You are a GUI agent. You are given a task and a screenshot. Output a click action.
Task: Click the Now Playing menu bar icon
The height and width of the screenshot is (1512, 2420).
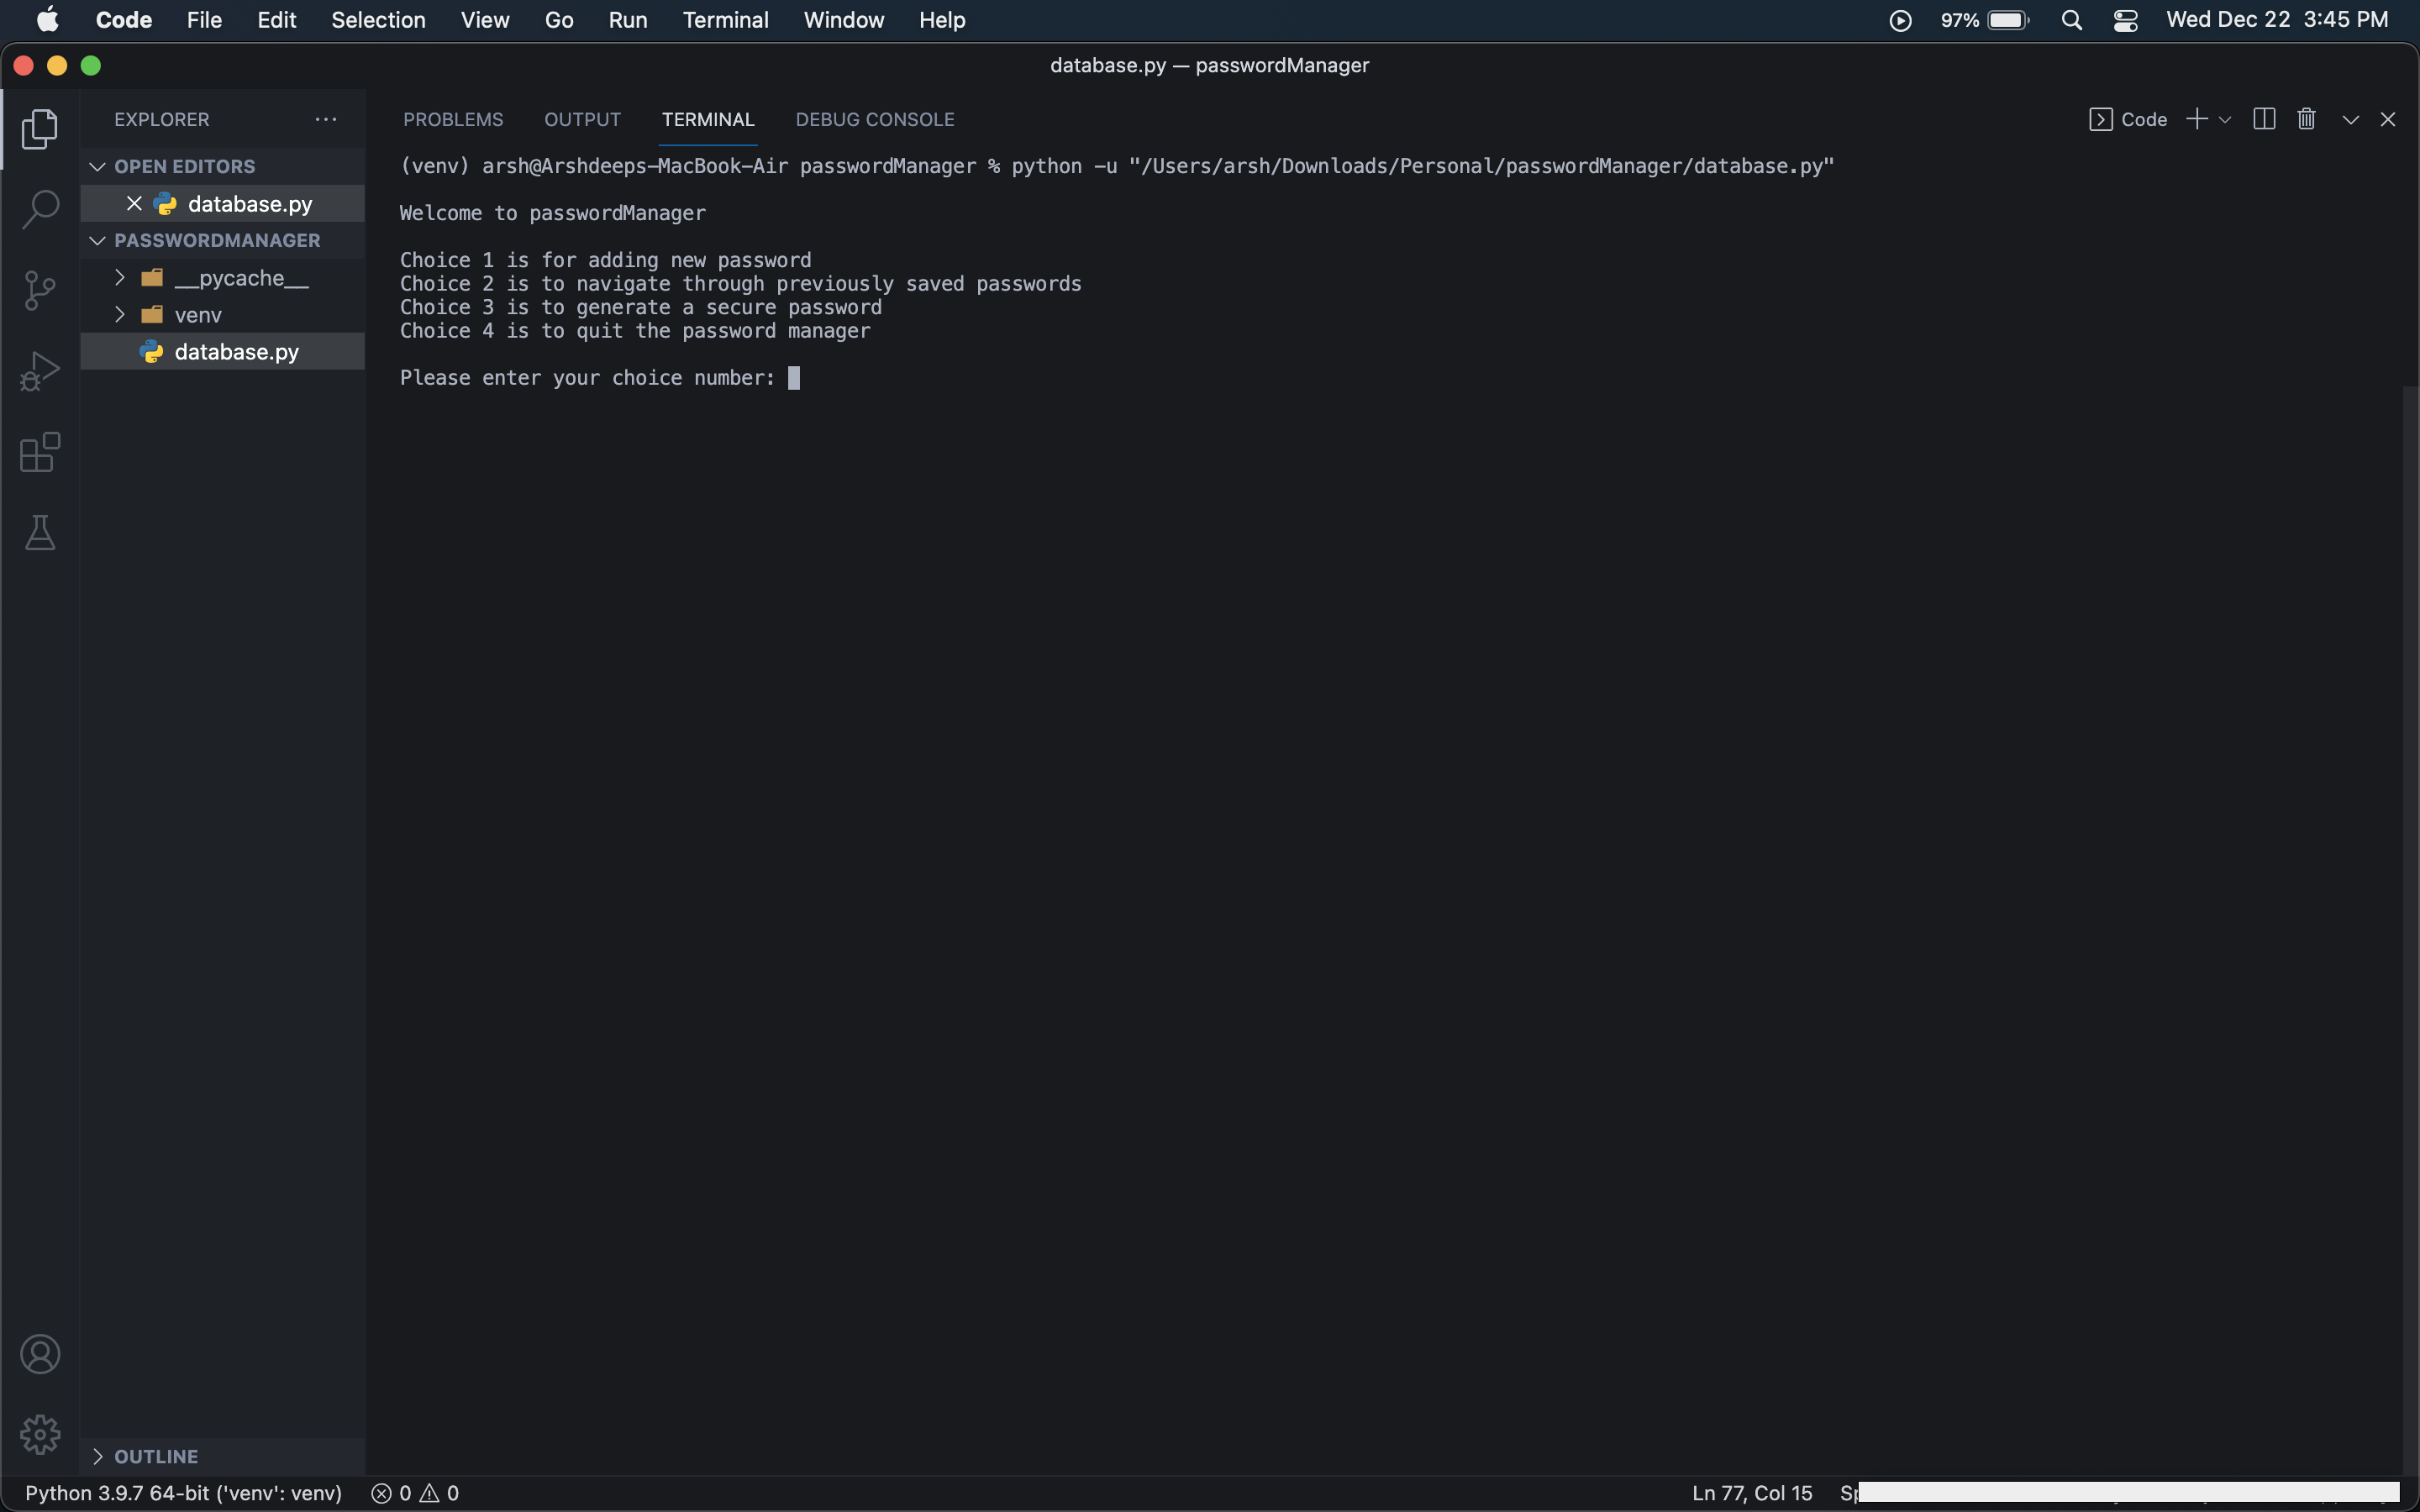coord(1900,20)
